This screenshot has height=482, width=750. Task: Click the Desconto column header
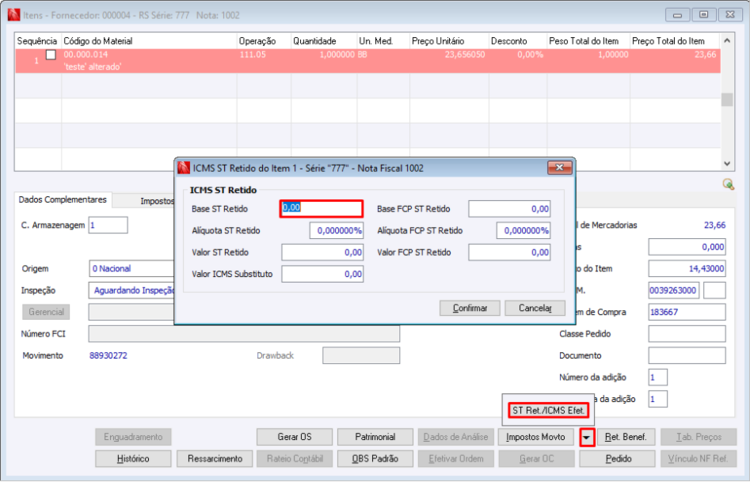pyautogui.click(x=518, y=41)
